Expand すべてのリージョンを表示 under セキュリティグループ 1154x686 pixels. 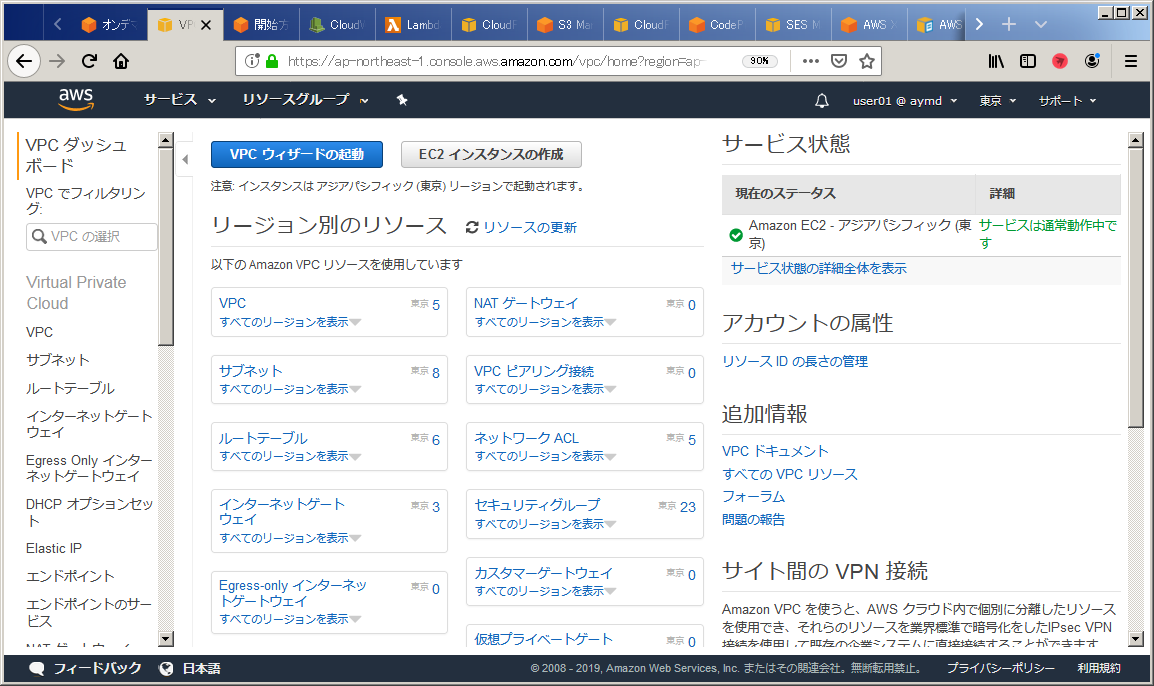pyautogui.click(x=545, y=523)
